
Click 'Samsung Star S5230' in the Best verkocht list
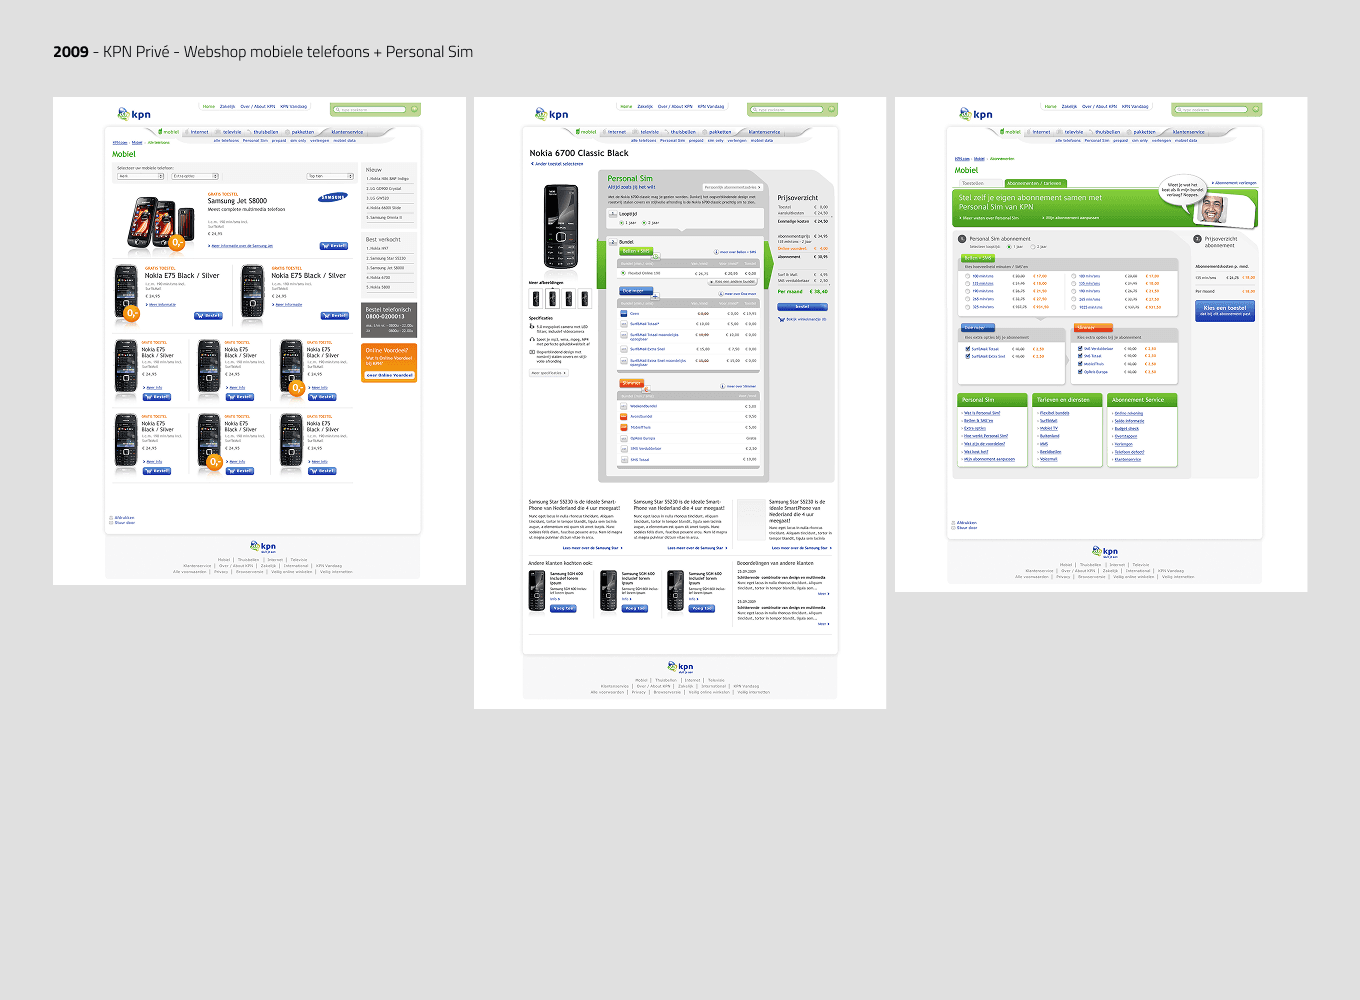[386, 259]
